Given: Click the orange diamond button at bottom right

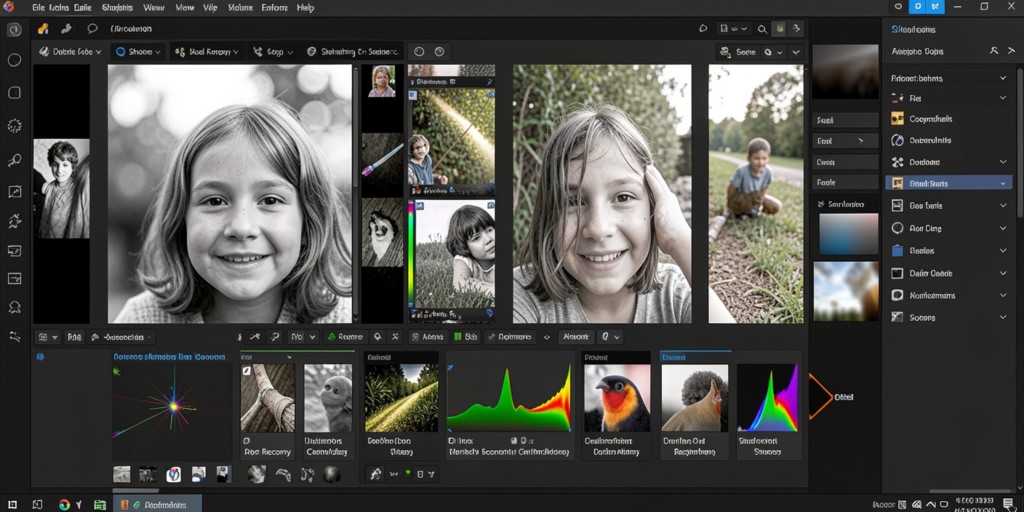Looking at the screenshot, I should 821,396.
